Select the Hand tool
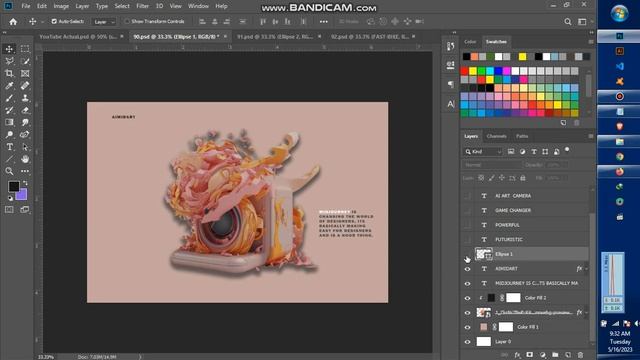The width and height of the screenshot is (640, 360). click(25, 159)
